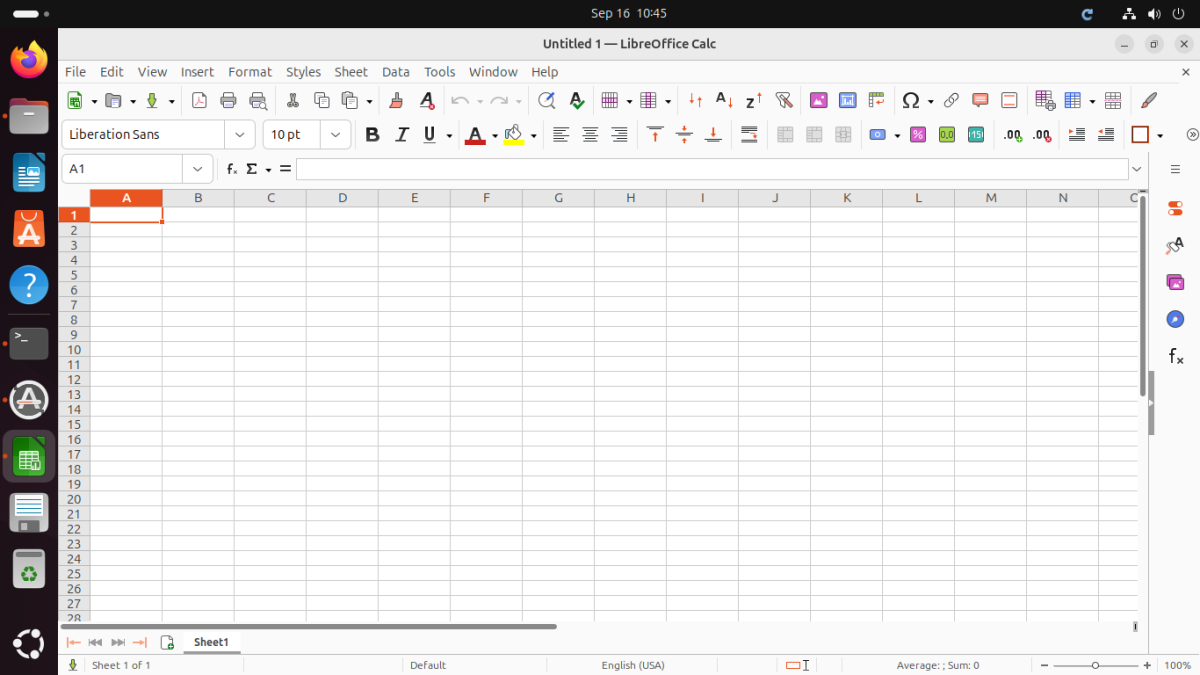The image size is (1200, 675).
Task: Toggle Italic text formatting
Action: click(402, 135)
